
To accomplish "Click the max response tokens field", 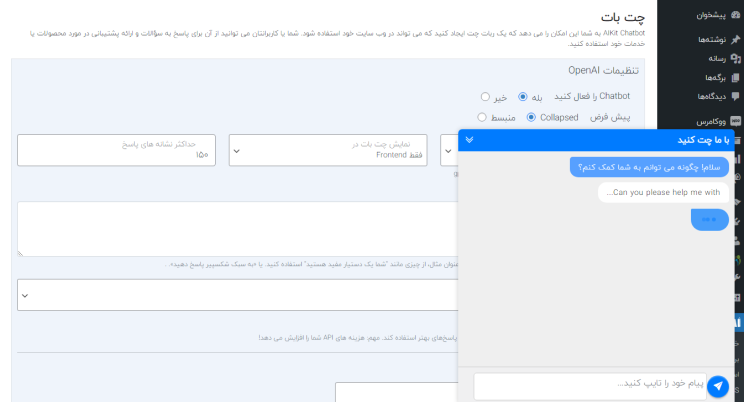I will pyautogui.click(x=118, y=150).
